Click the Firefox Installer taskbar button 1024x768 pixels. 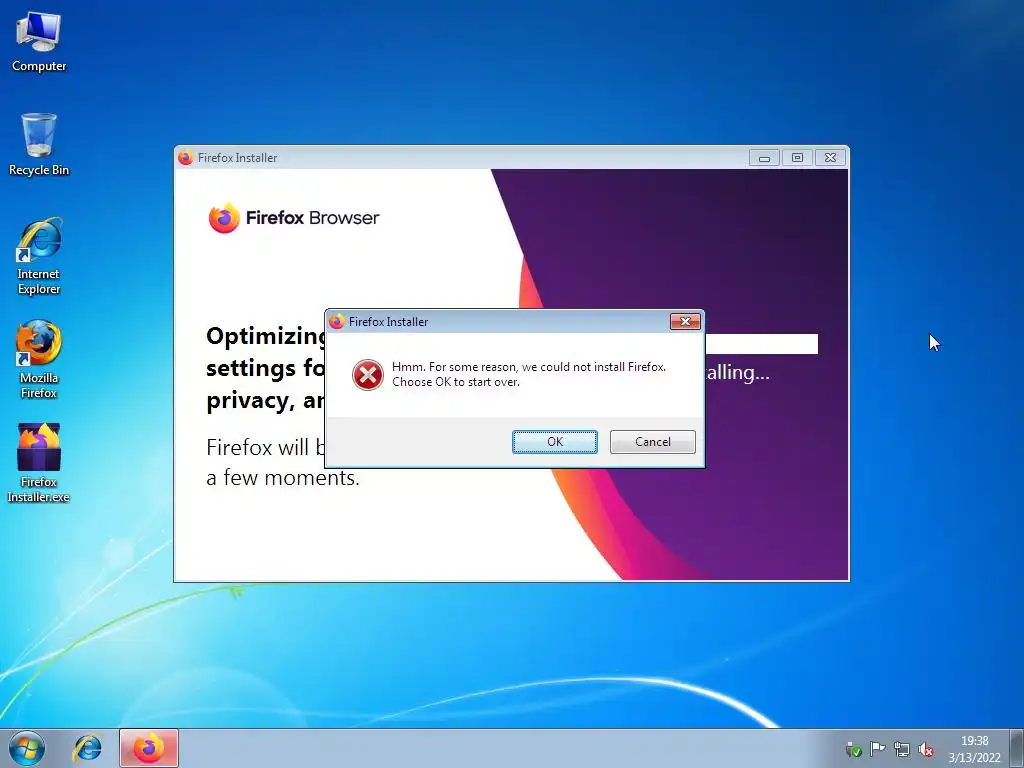point(149,748)
